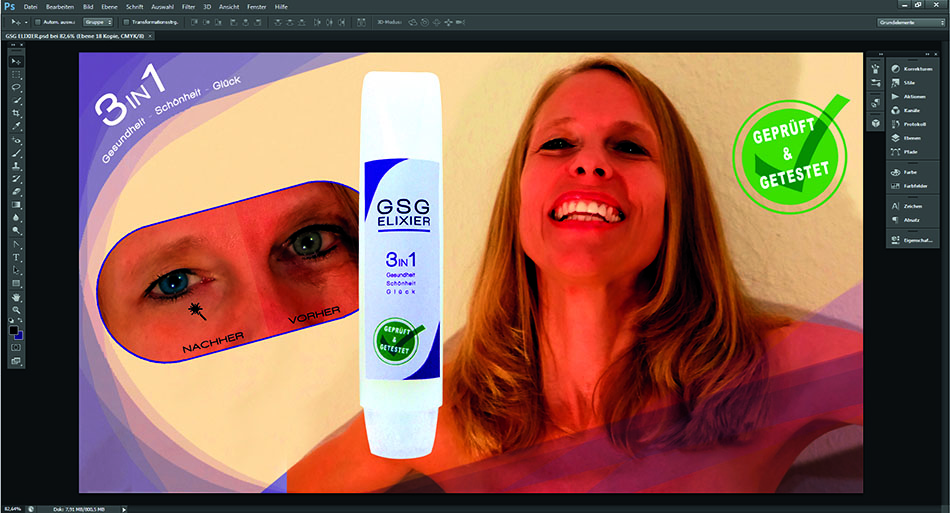
Task: Open the Ebene menu
Action: pyautogui.click(x=109, y=7)
